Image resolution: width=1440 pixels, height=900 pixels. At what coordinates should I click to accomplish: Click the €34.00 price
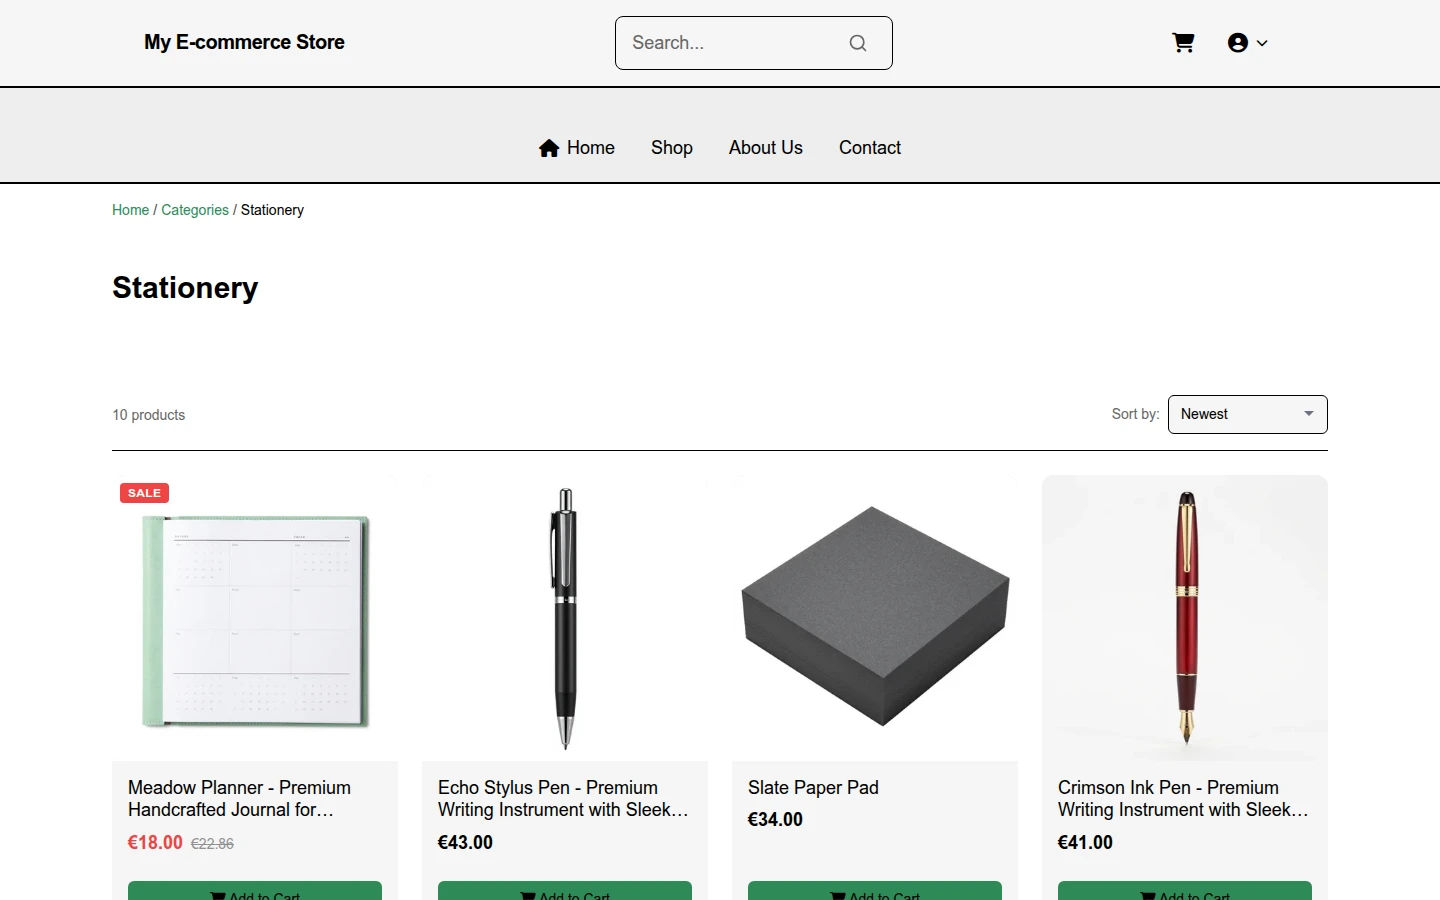click(775, 820)
